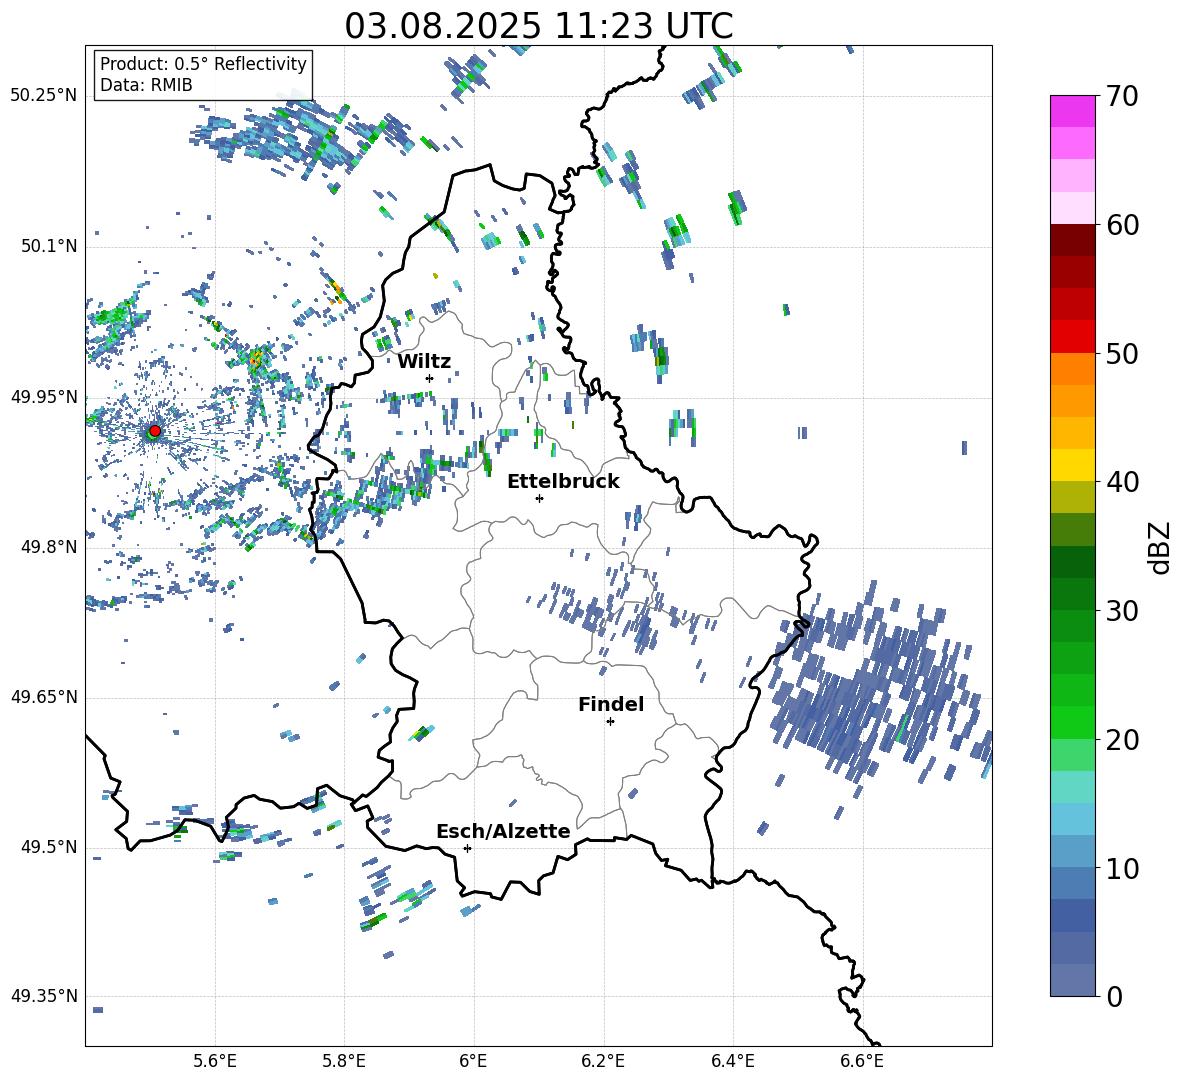Click the colorbar tick label 0
Viewport: 1184px width, 1081px height.
point(1114,996)
